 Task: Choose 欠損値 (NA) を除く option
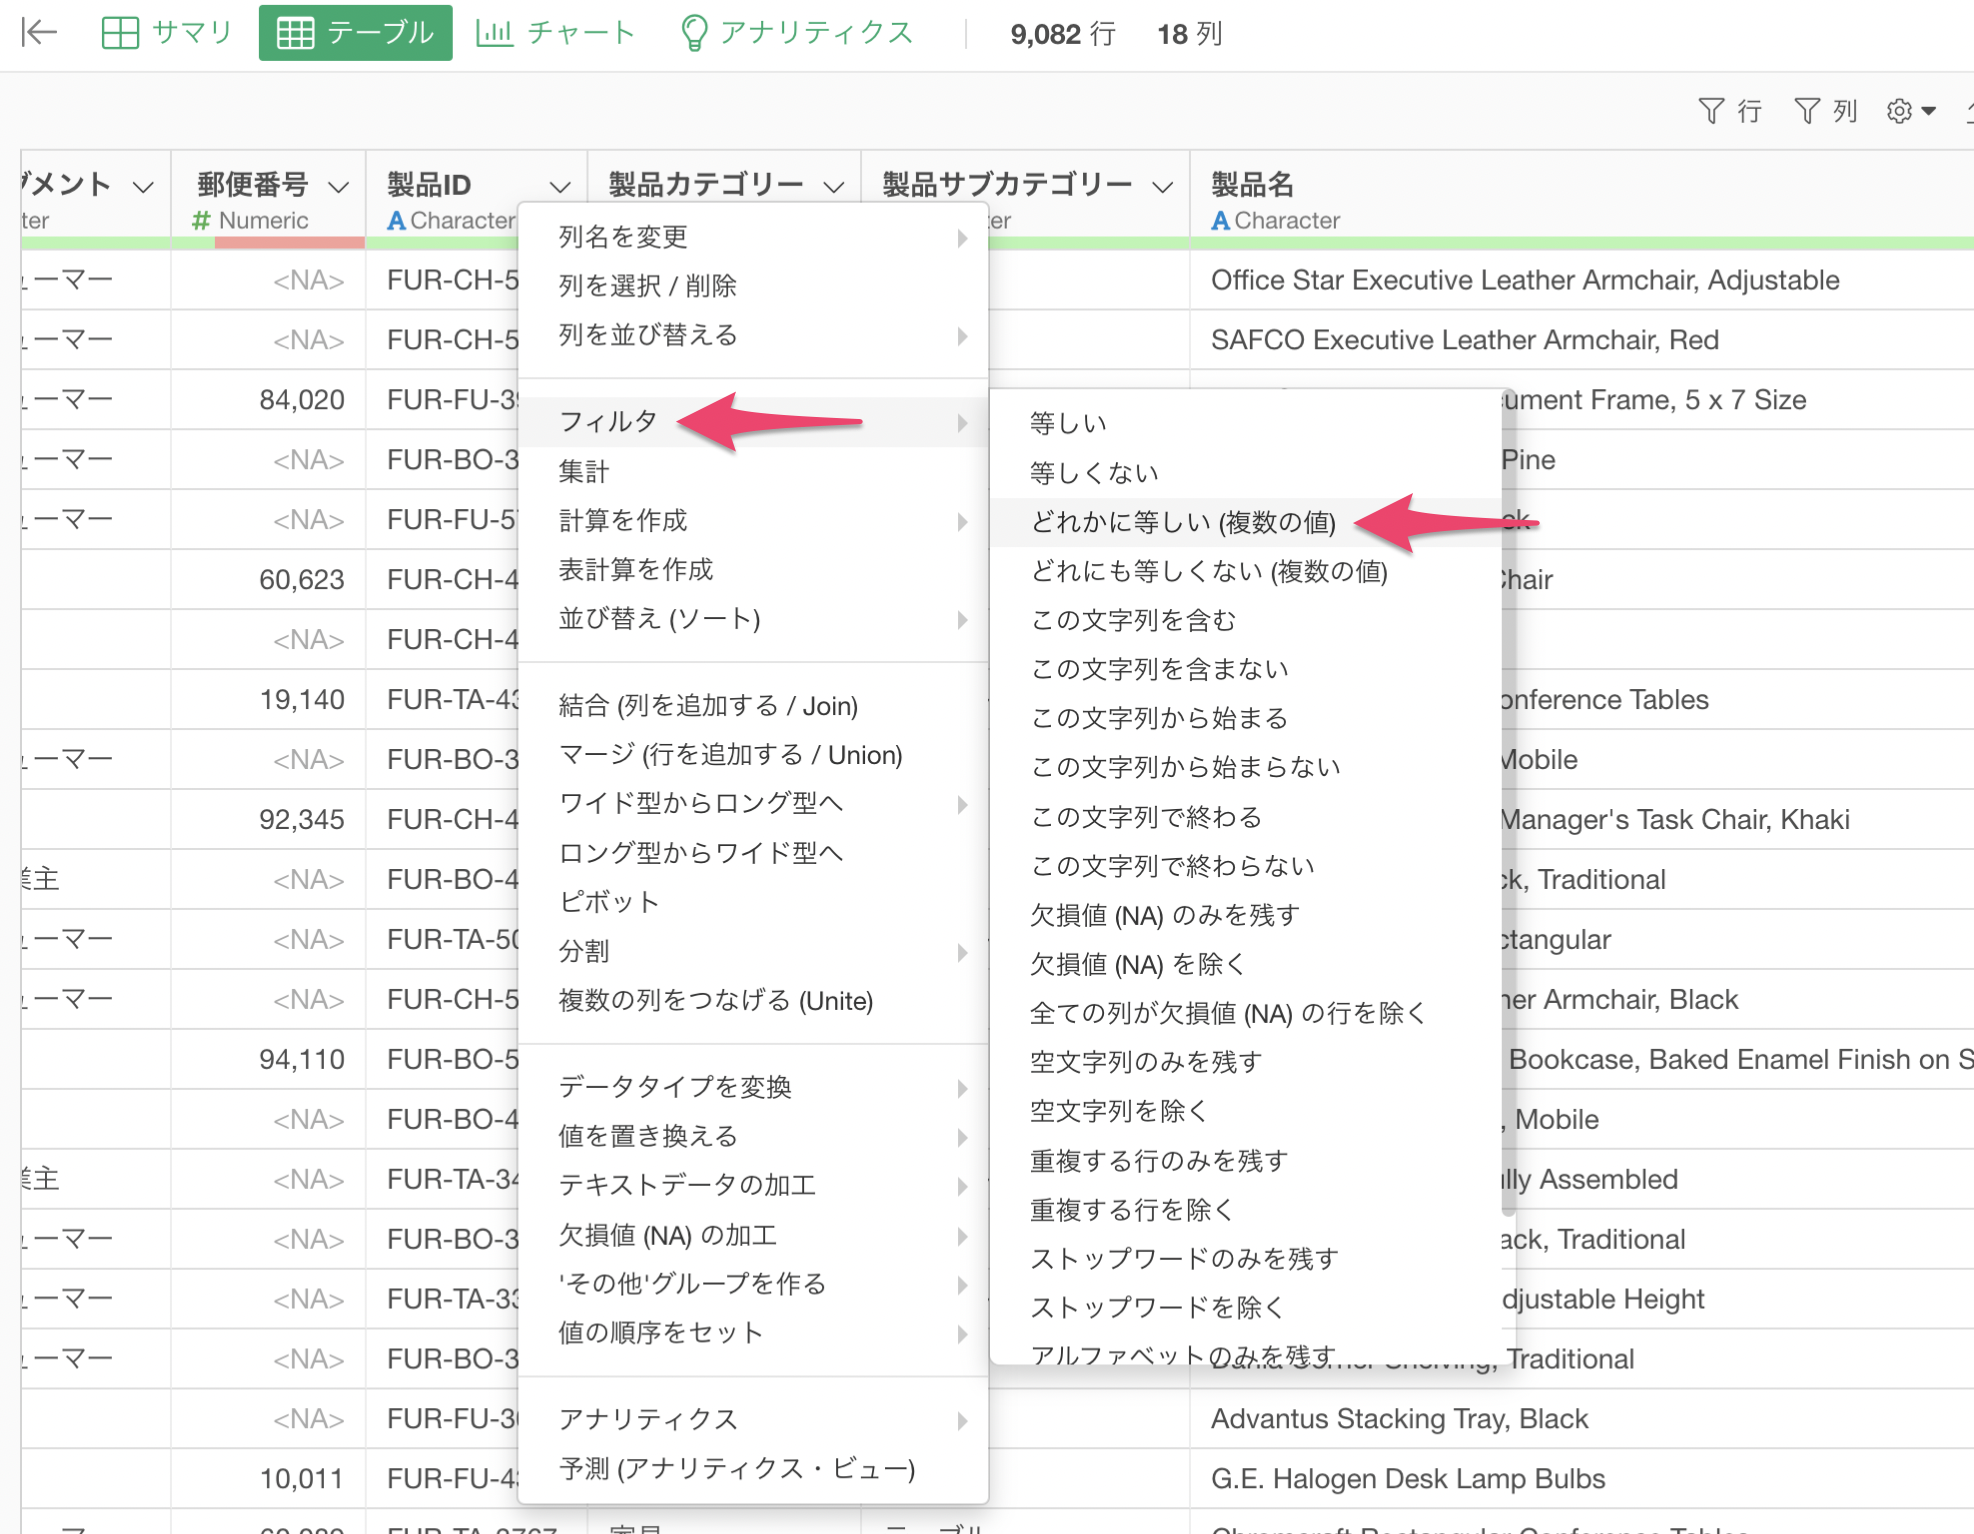tap(1137, 964)
